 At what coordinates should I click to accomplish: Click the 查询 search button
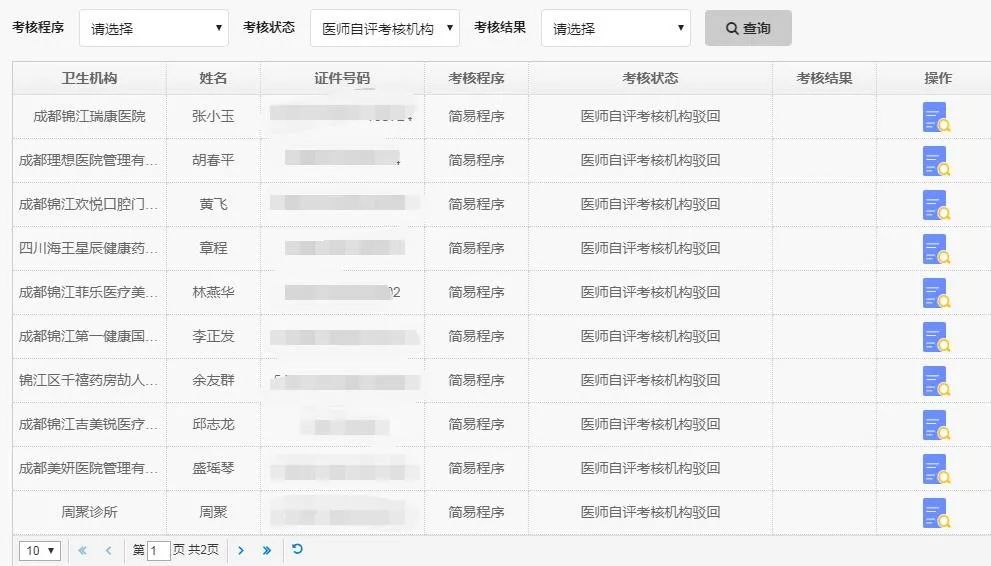(x=748, y=28)
